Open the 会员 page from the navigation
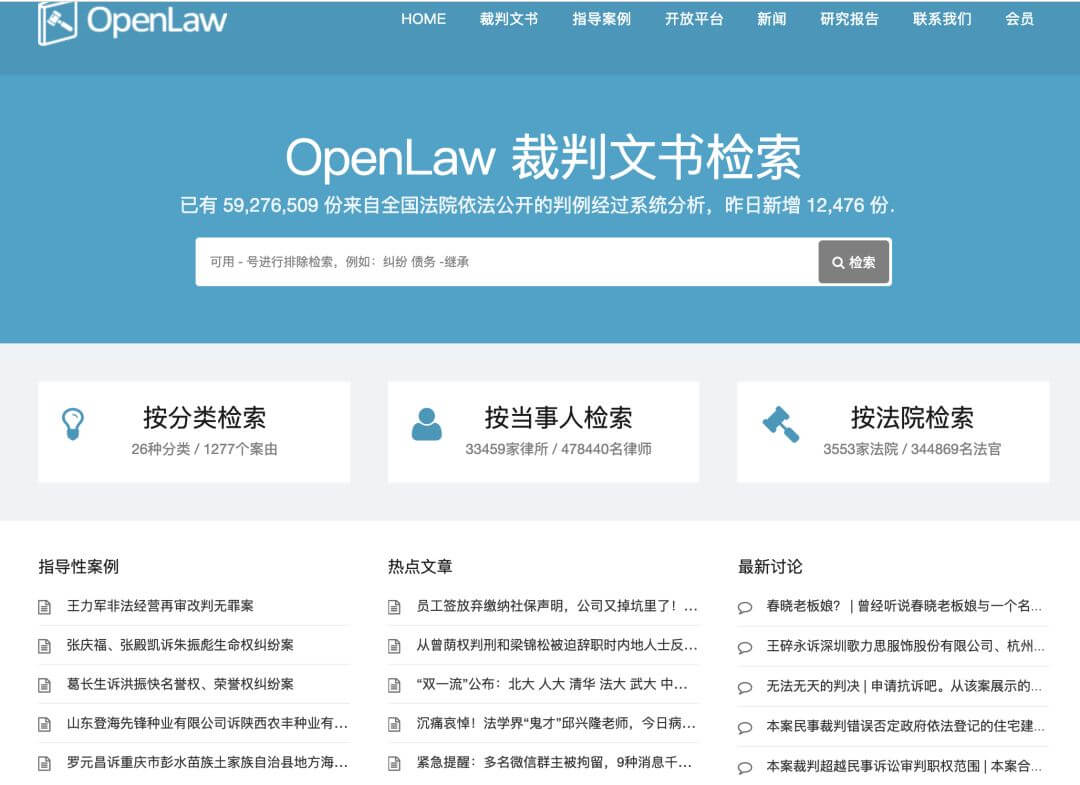This screenshot has width=1080, height=785. click(x=1019, y=18)
